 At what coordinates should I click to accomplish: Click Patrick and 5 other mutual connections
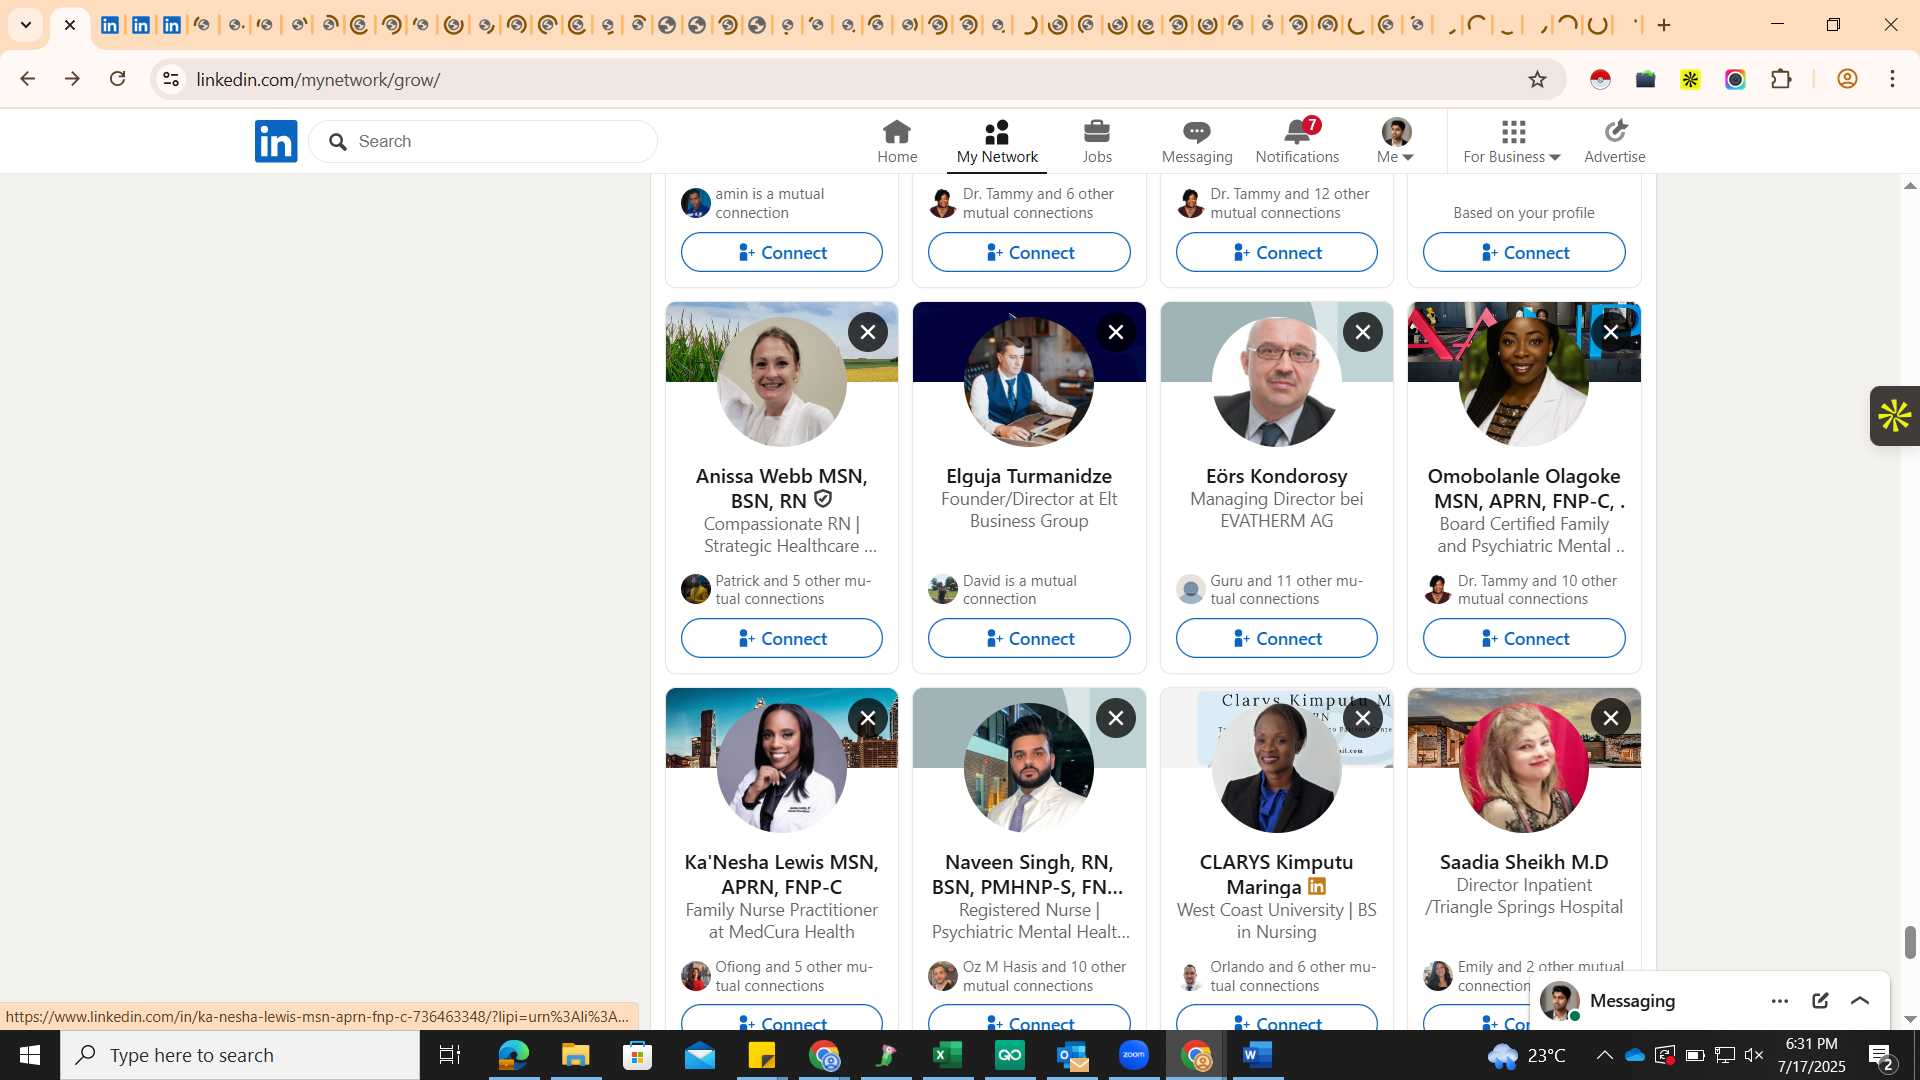[792, 590]
